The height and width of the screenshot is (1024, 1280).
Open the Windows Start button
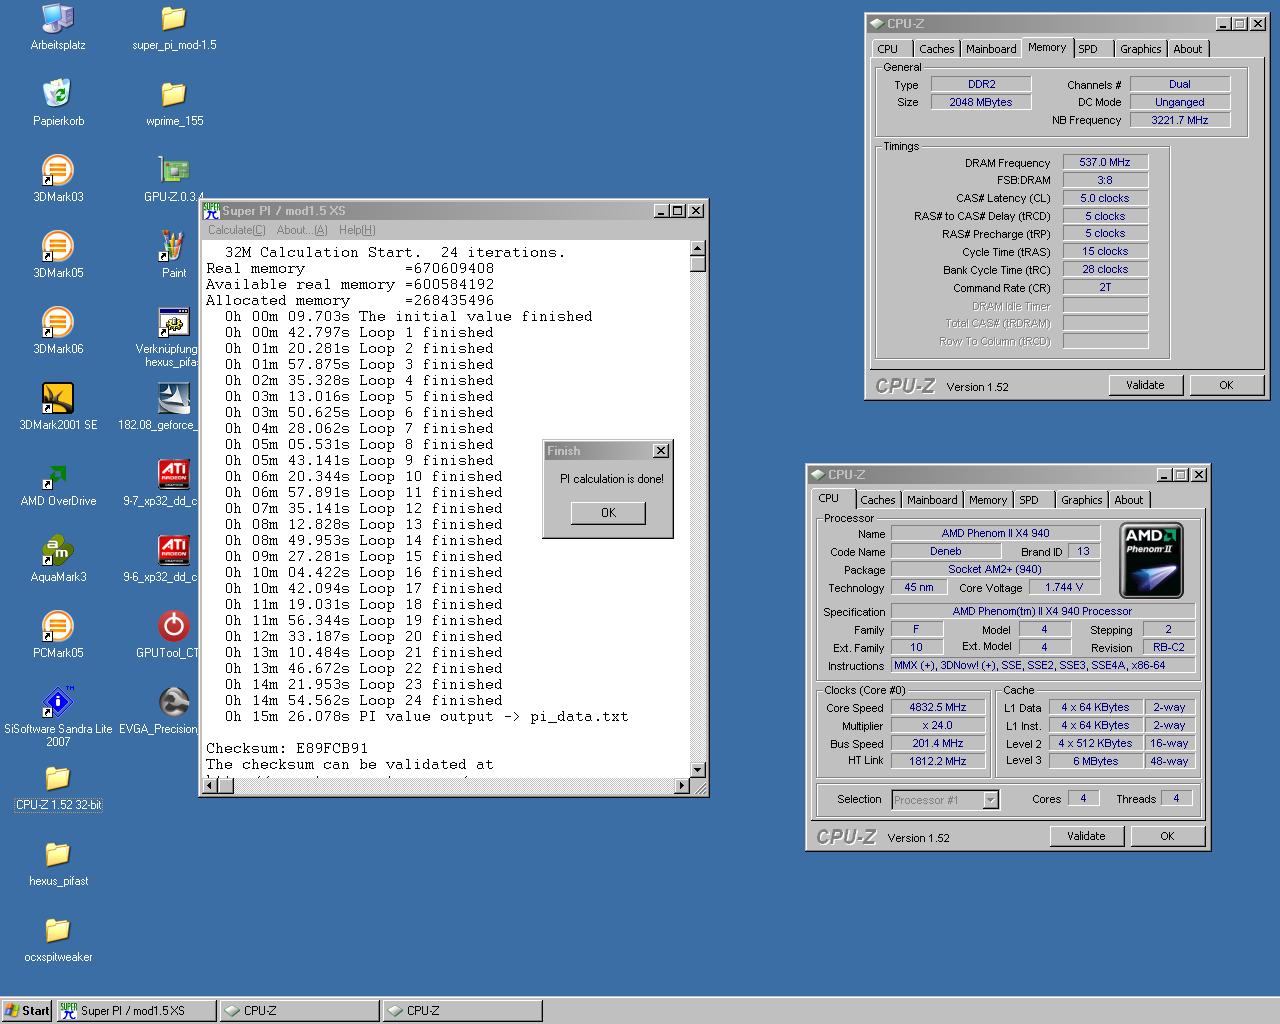pyautogui.click(x=27, y=1010)
